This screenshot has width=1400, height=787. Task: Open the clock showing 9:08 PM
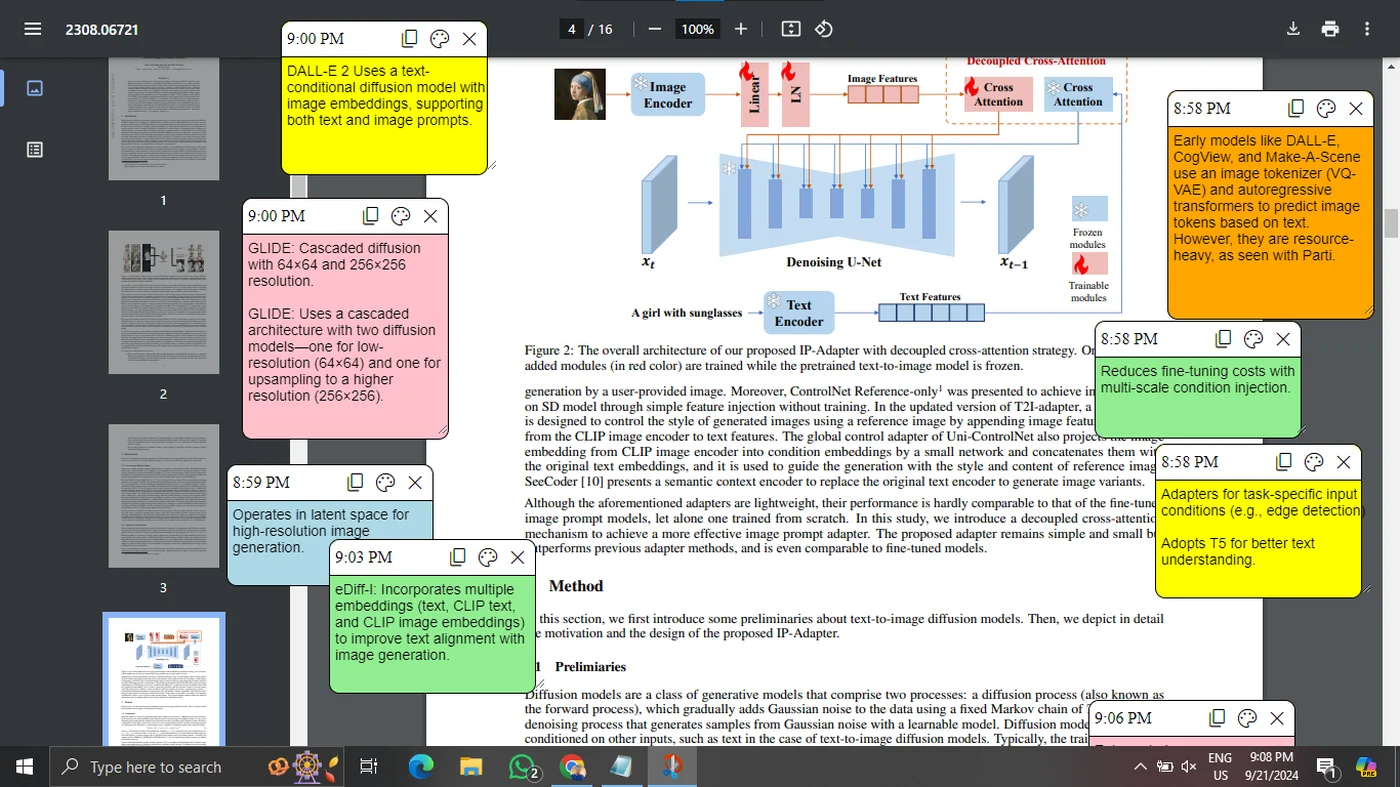click(1269, 767)
